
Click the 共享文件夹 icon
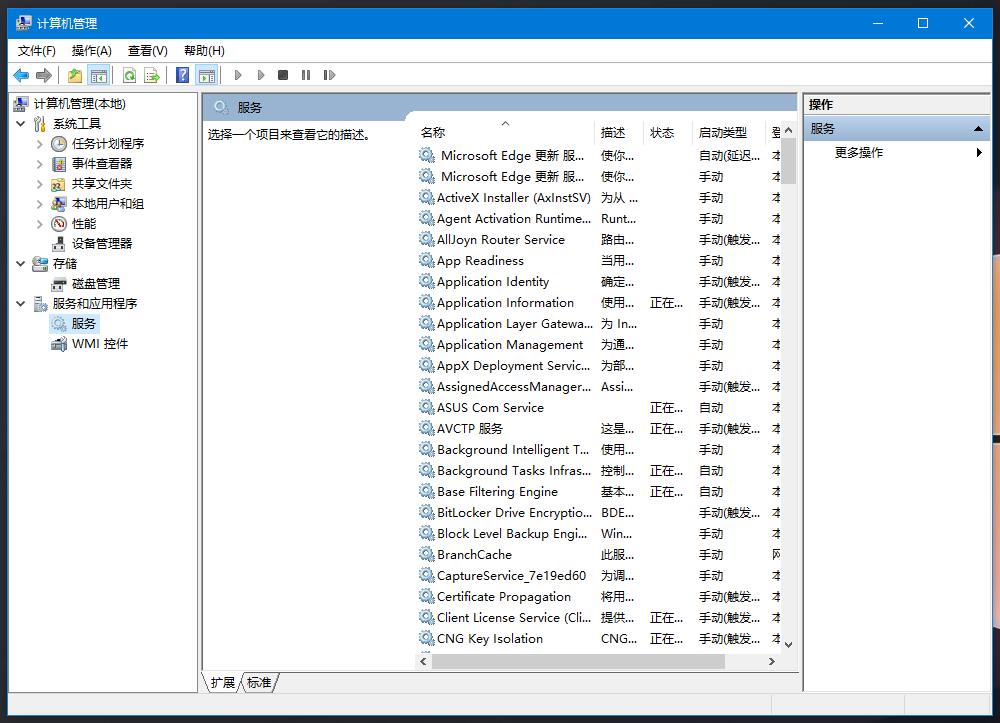point(59,184)
